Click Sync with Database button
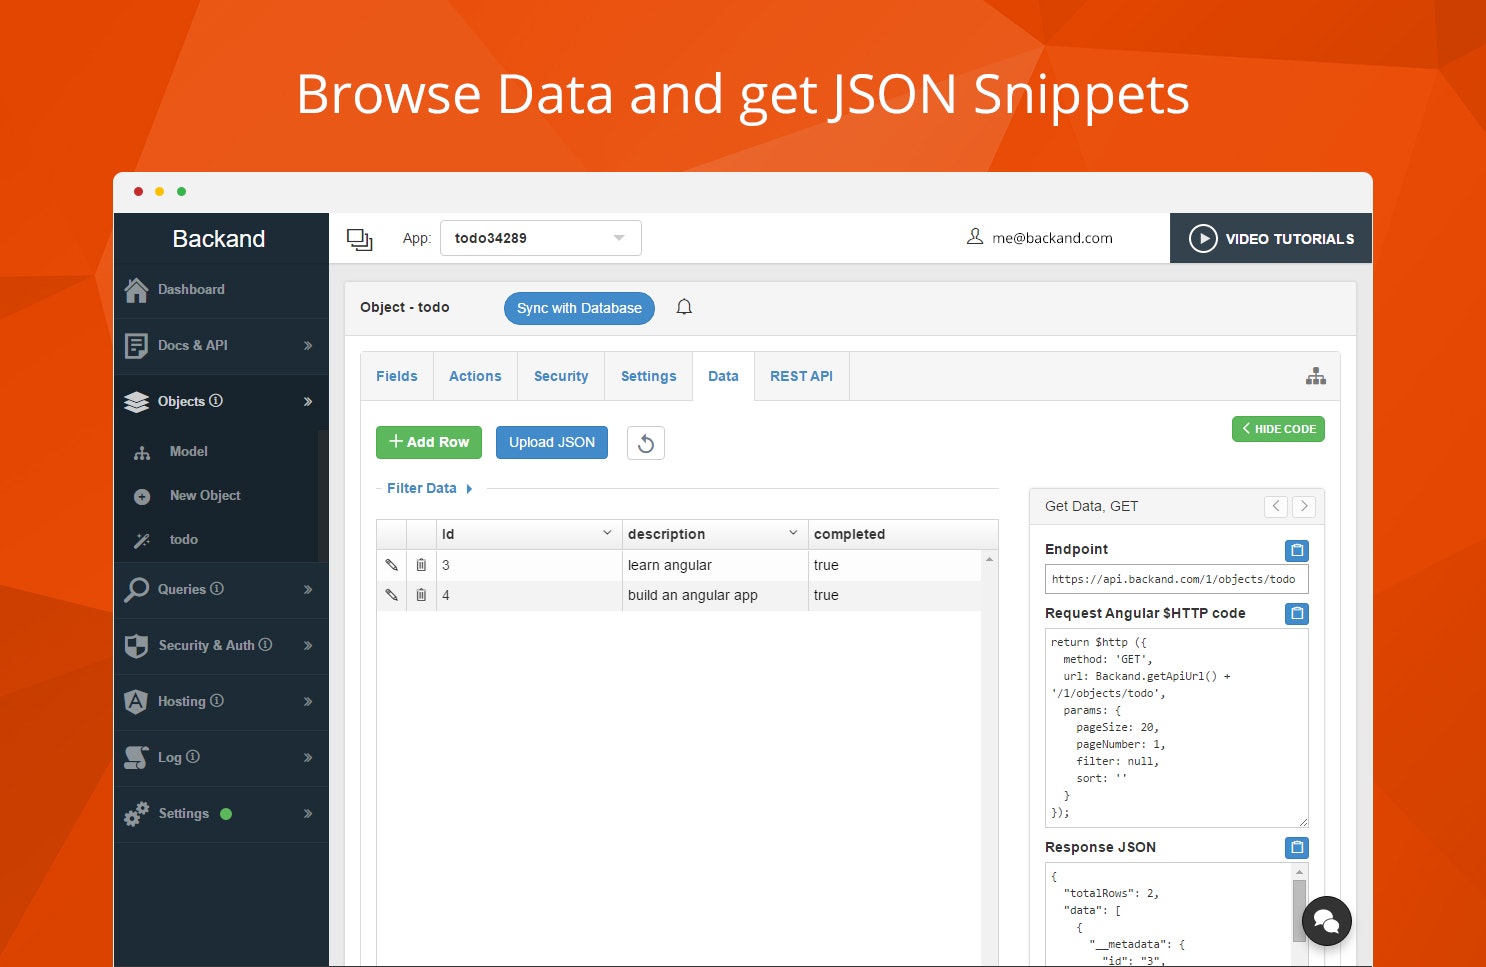 pos(579,308)
